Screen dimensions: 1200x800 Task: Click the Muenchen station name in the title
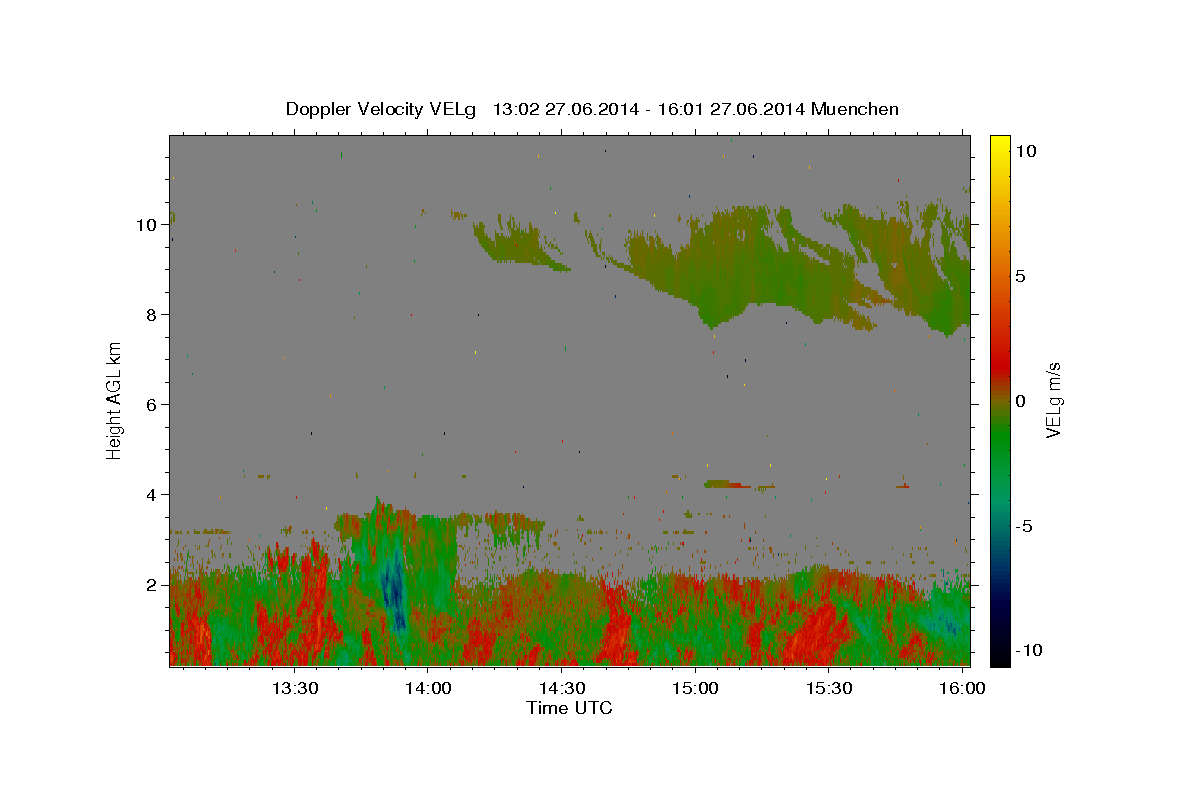coord(855,109)
